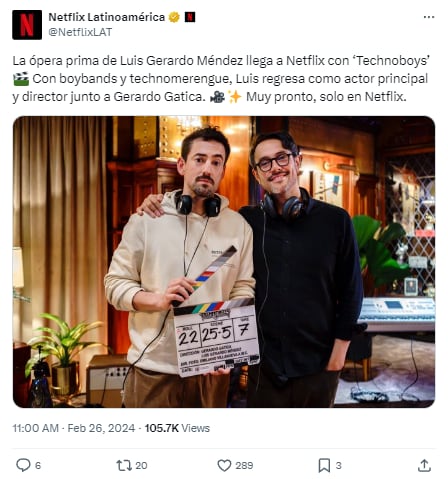The height and width of the screenshot is (479, 448).
Task: Click the 11:00 AM Feb 26, 2024 timestamp
Action: [x=74, y=428]
